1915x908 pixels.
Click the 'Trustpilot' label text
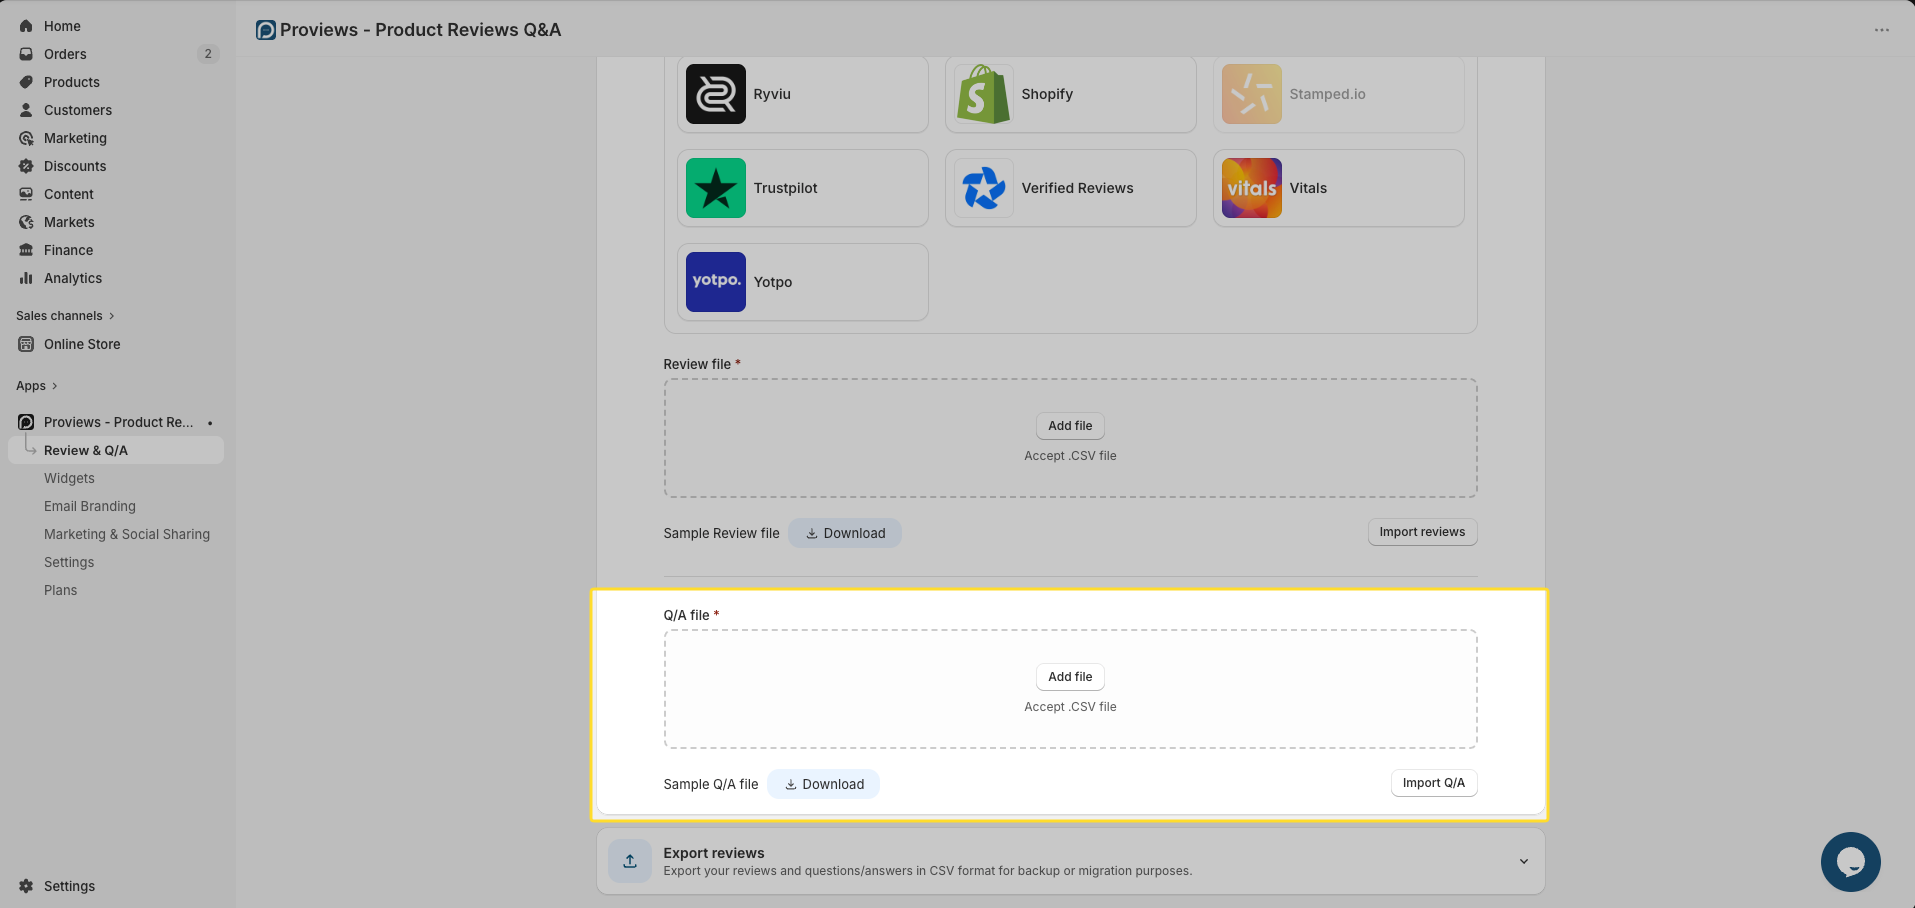click(785, 188)
